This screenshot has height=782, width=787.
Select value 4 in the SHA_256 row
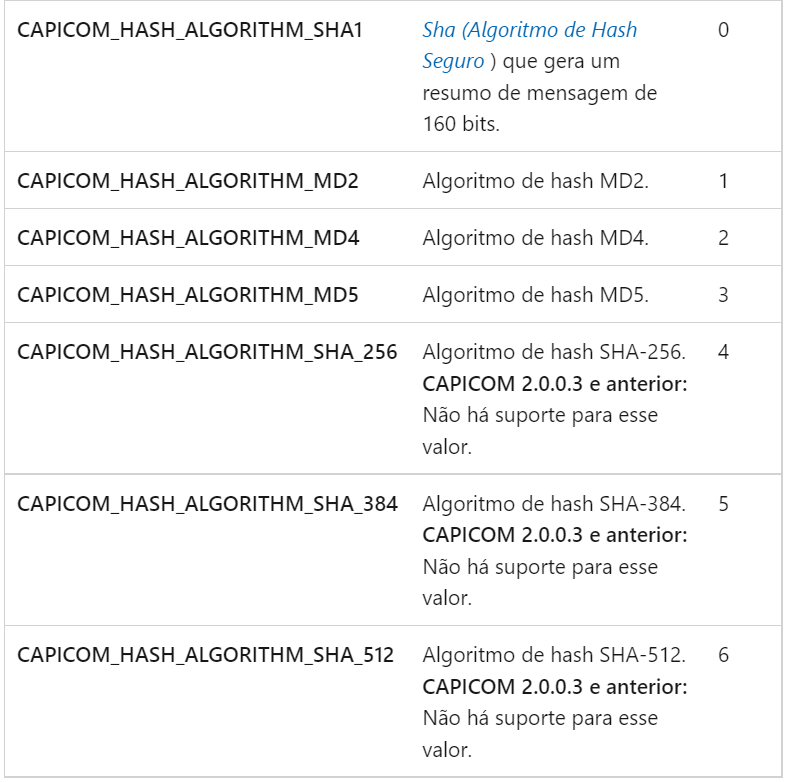(723, 352)
